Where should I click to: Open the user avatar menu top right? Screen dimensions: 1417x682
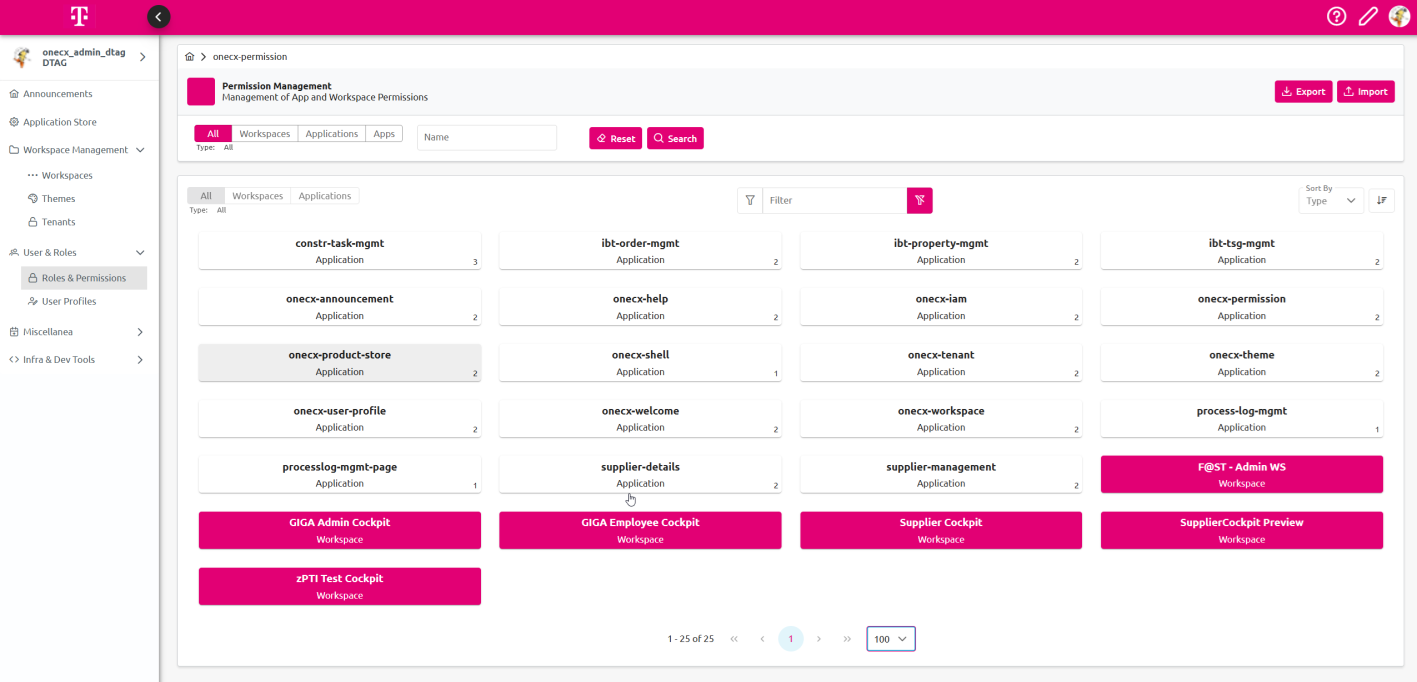pos(1399,16)
